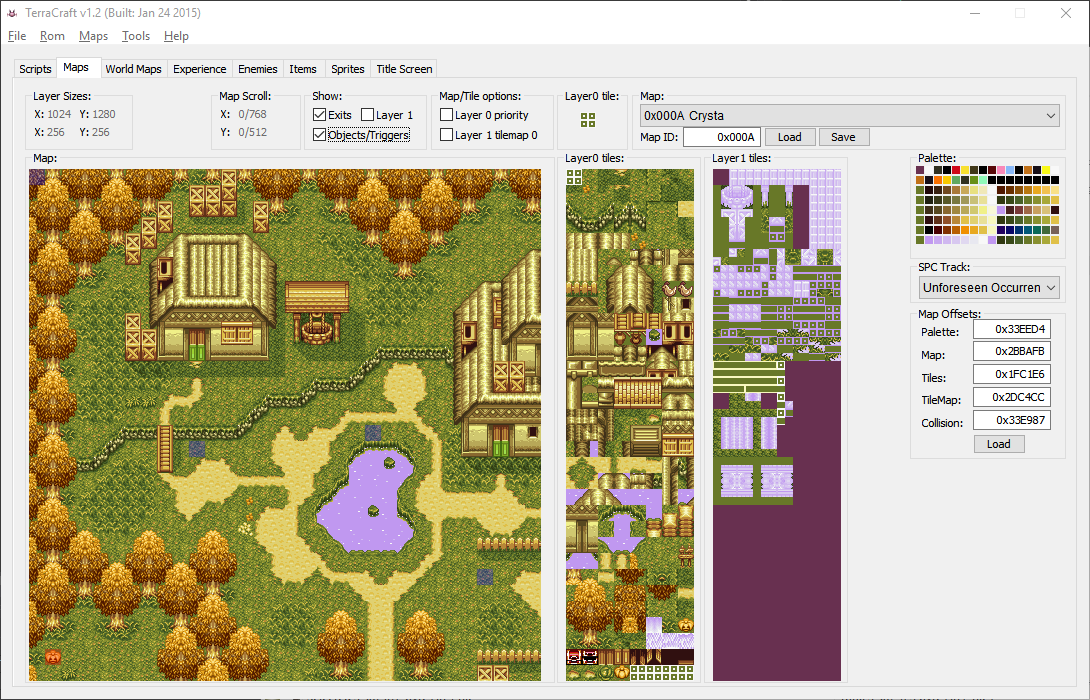
Task: Click the TerraCraft app icon in title bar
Action: (12, 13)
